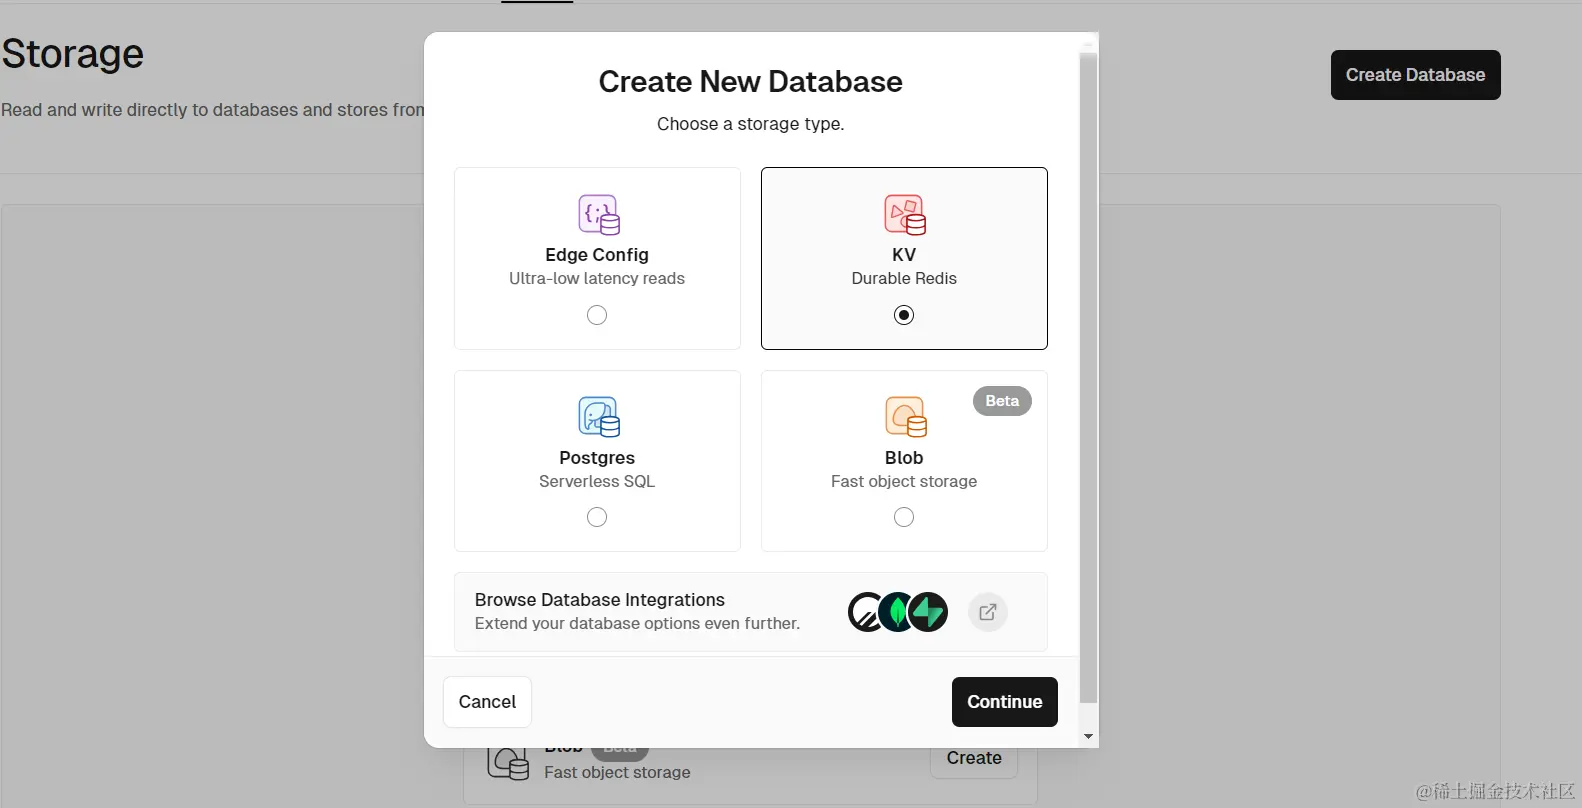This screenshot has height=808, width=1582.
Task: Cancel the Create New Database dialog
Action: (x=487, y=702)
